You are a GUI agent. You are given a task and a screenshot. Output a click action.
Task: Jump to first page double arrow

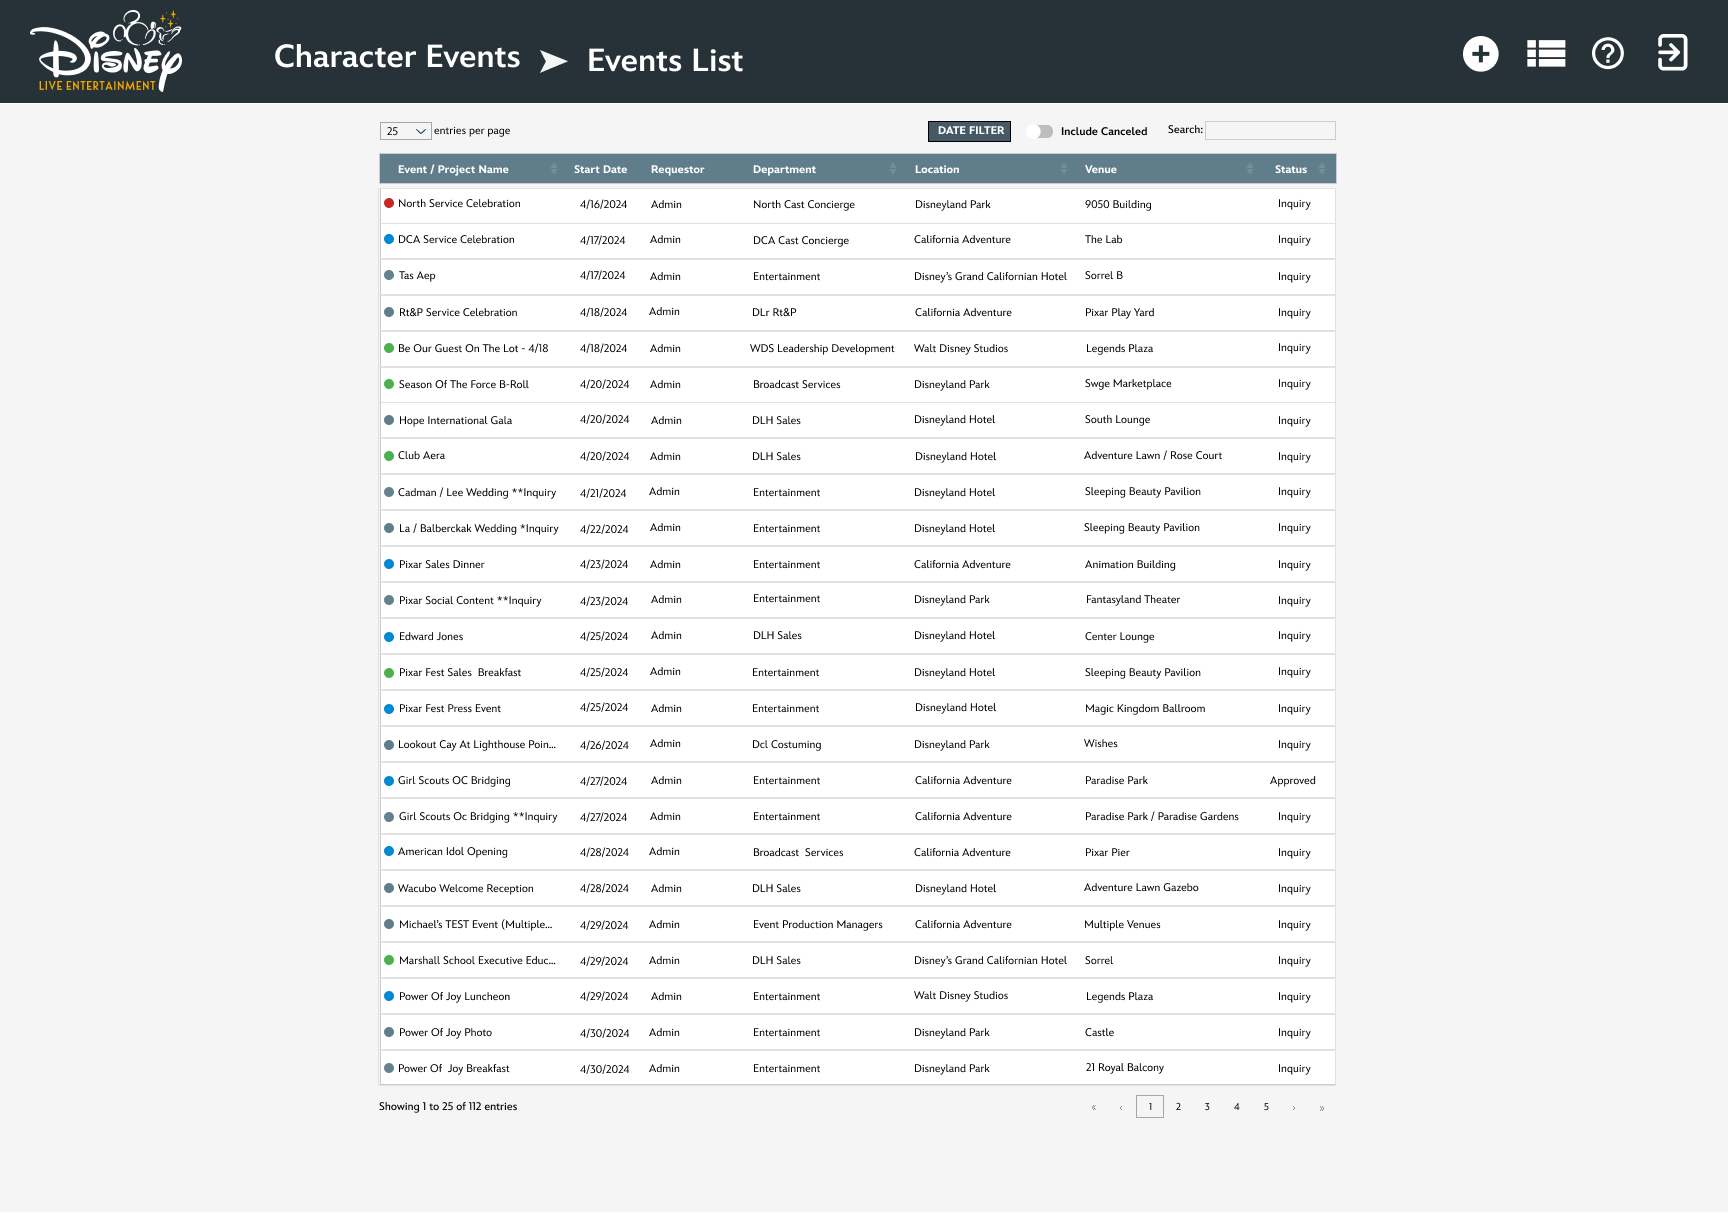pos(1094,1107)
